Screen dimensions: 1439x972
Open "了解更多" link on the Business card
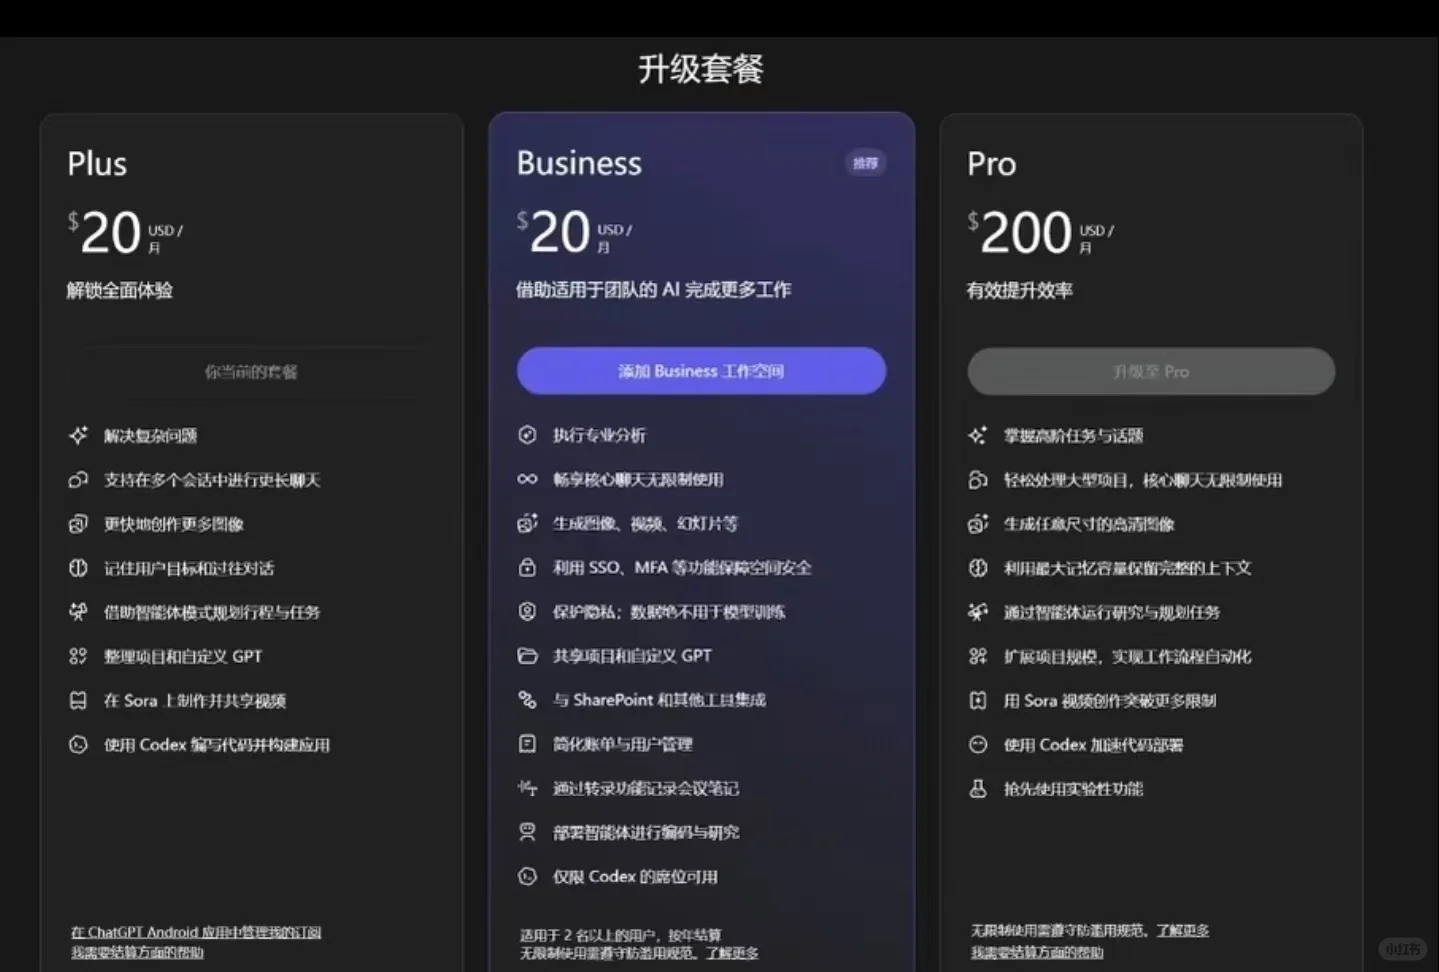coord(732,953)
